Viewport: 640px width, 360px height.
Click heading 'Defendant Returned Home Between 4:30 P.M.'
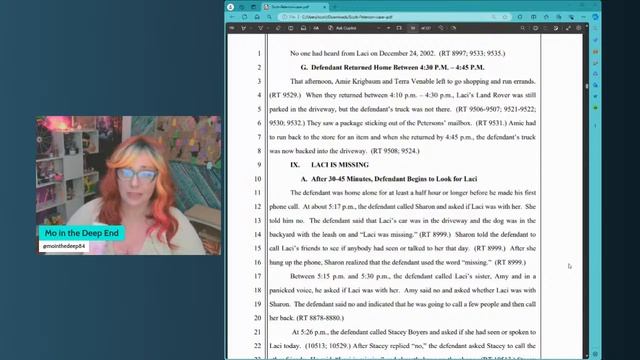coord(398,67)
